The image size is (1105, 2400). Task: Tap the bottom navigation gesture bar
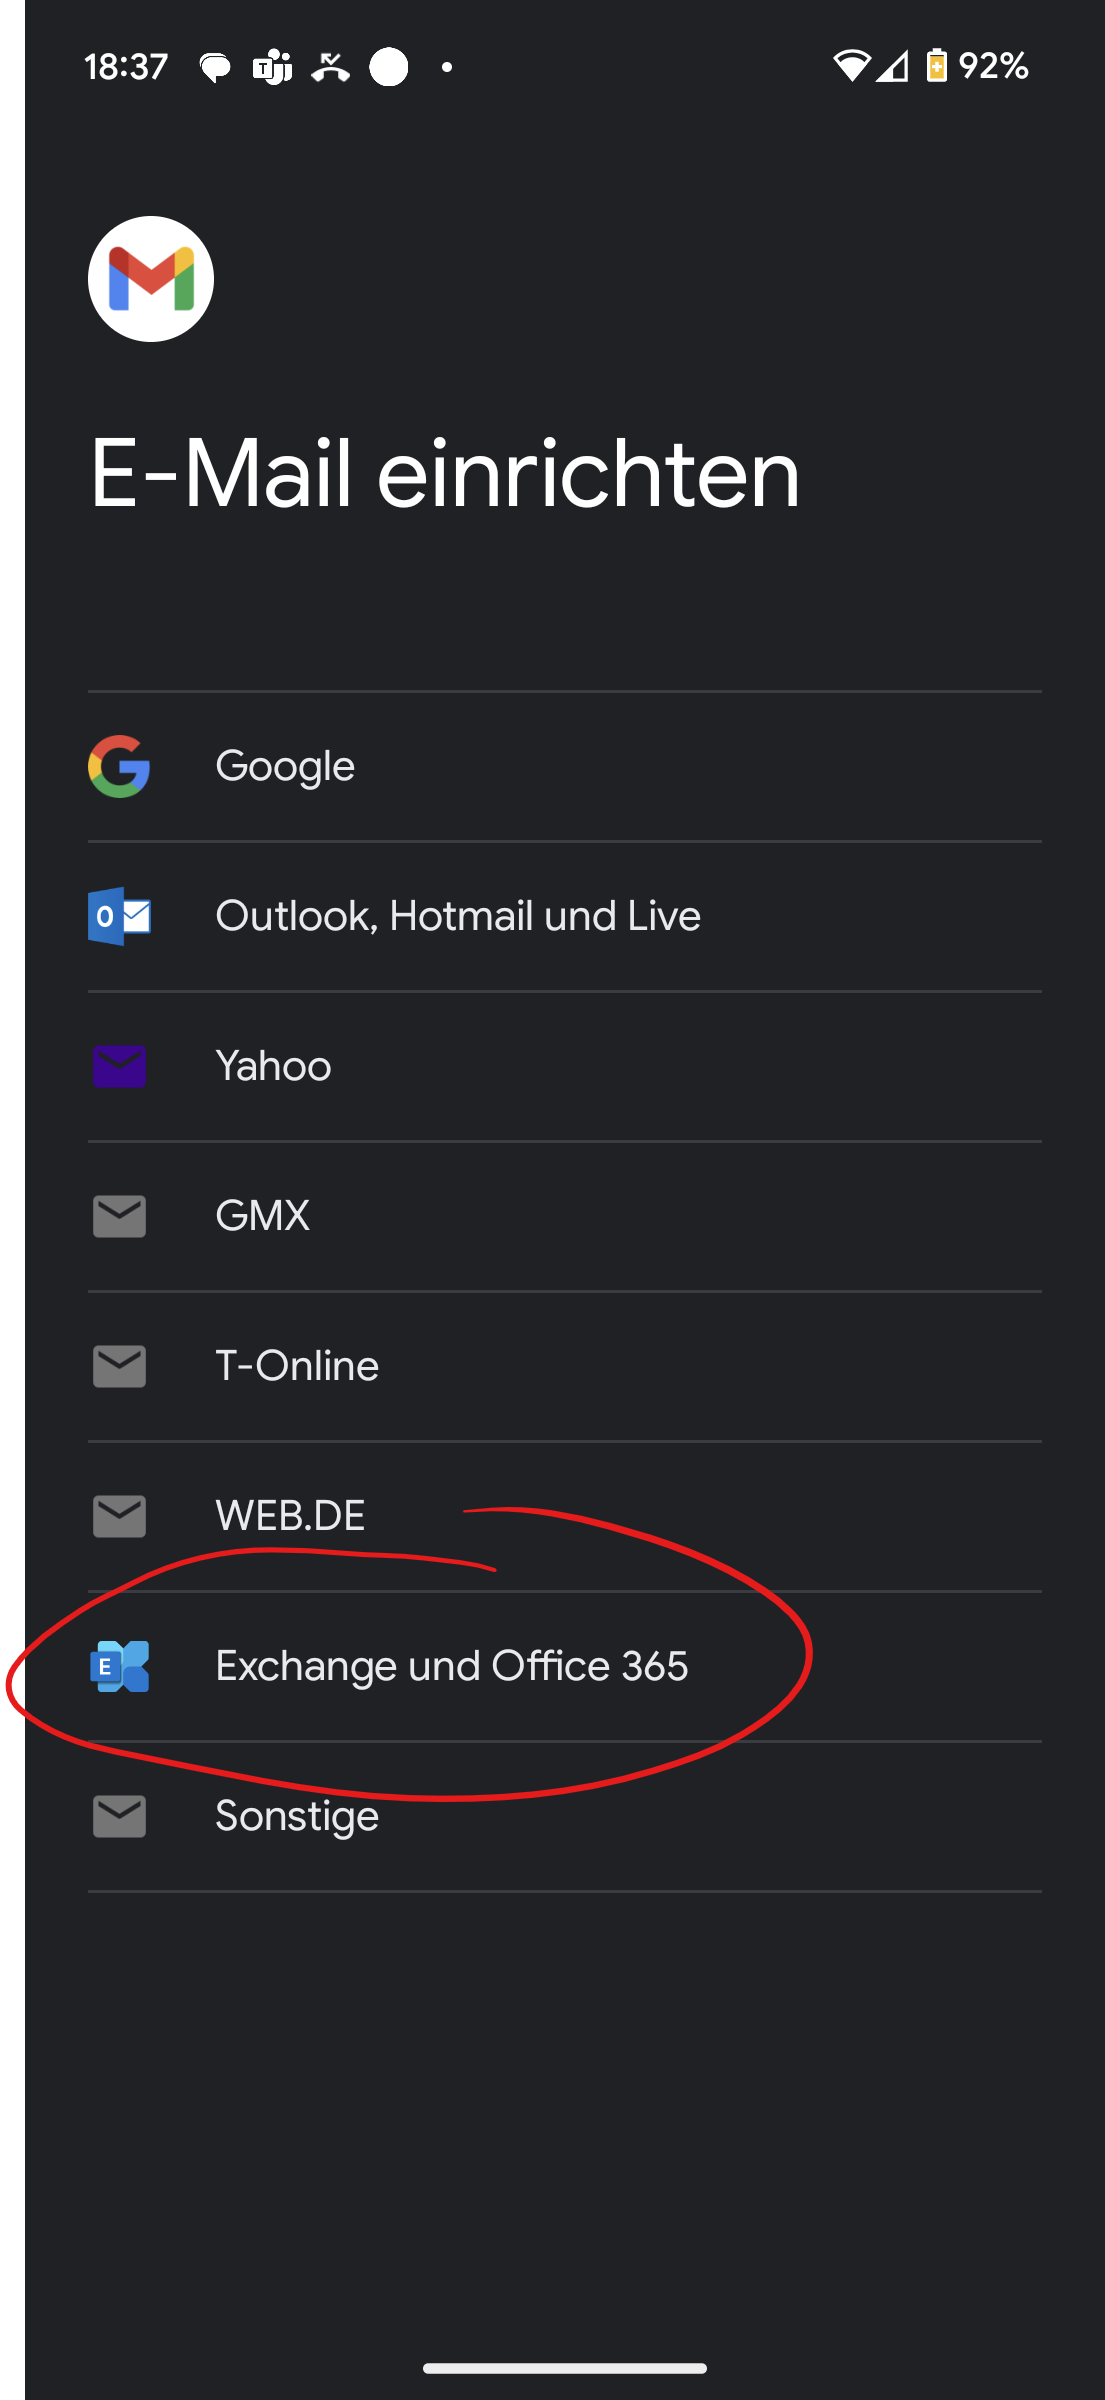tap(564, 2367)
